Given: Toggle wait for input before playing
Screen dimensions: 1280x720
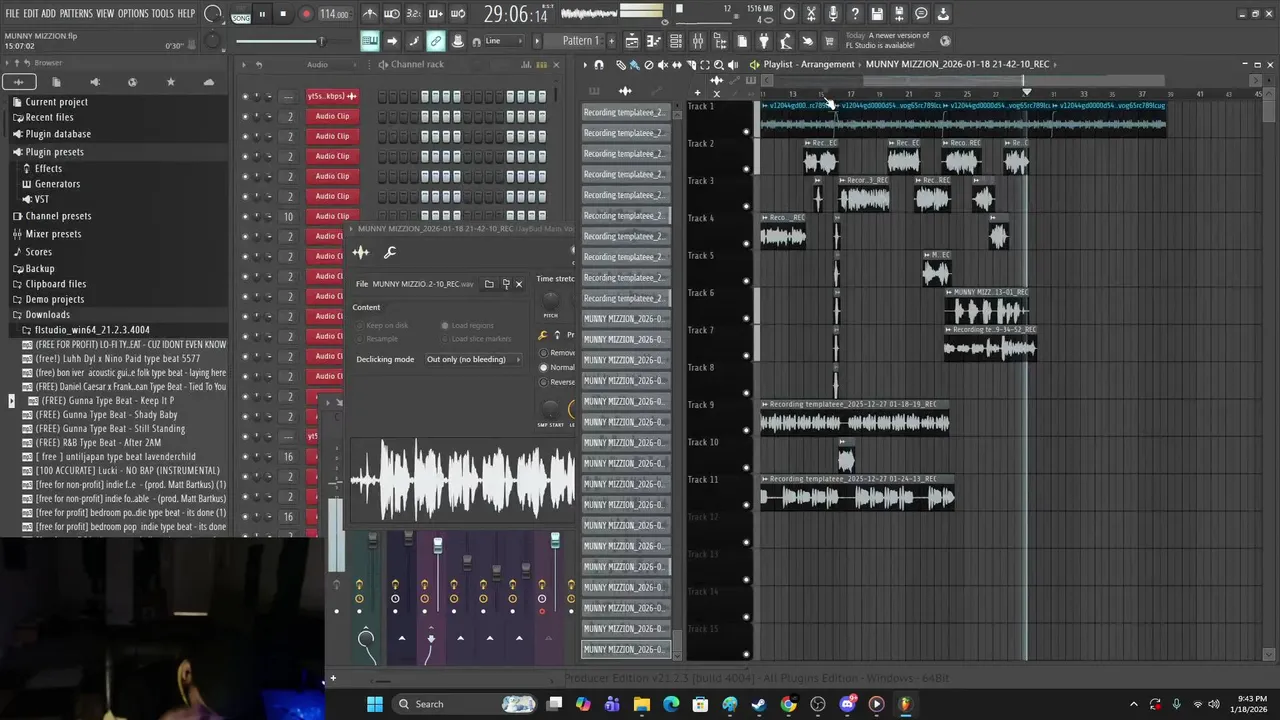Looking at the screenshot, I should [392, 14].
